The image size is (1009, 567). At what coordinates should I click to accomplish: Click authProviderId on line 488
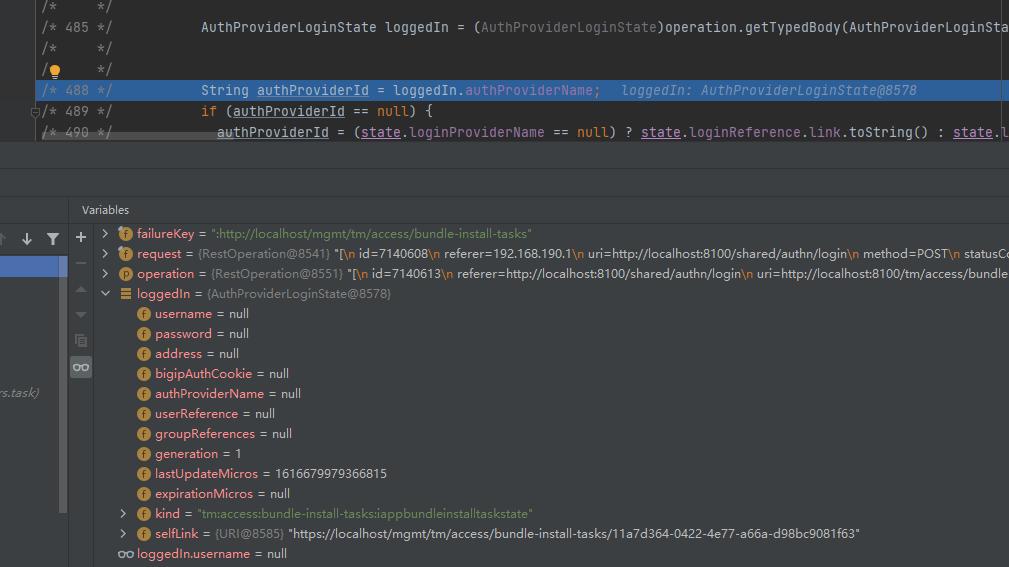click(x=313, y=91)
